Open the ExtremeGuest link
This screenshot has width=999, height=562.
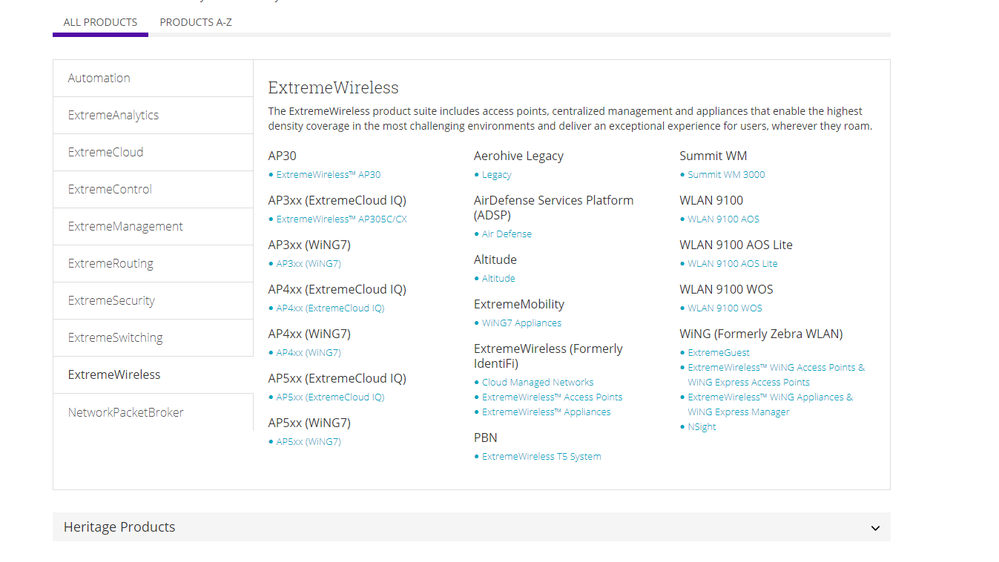pos(718,353)
